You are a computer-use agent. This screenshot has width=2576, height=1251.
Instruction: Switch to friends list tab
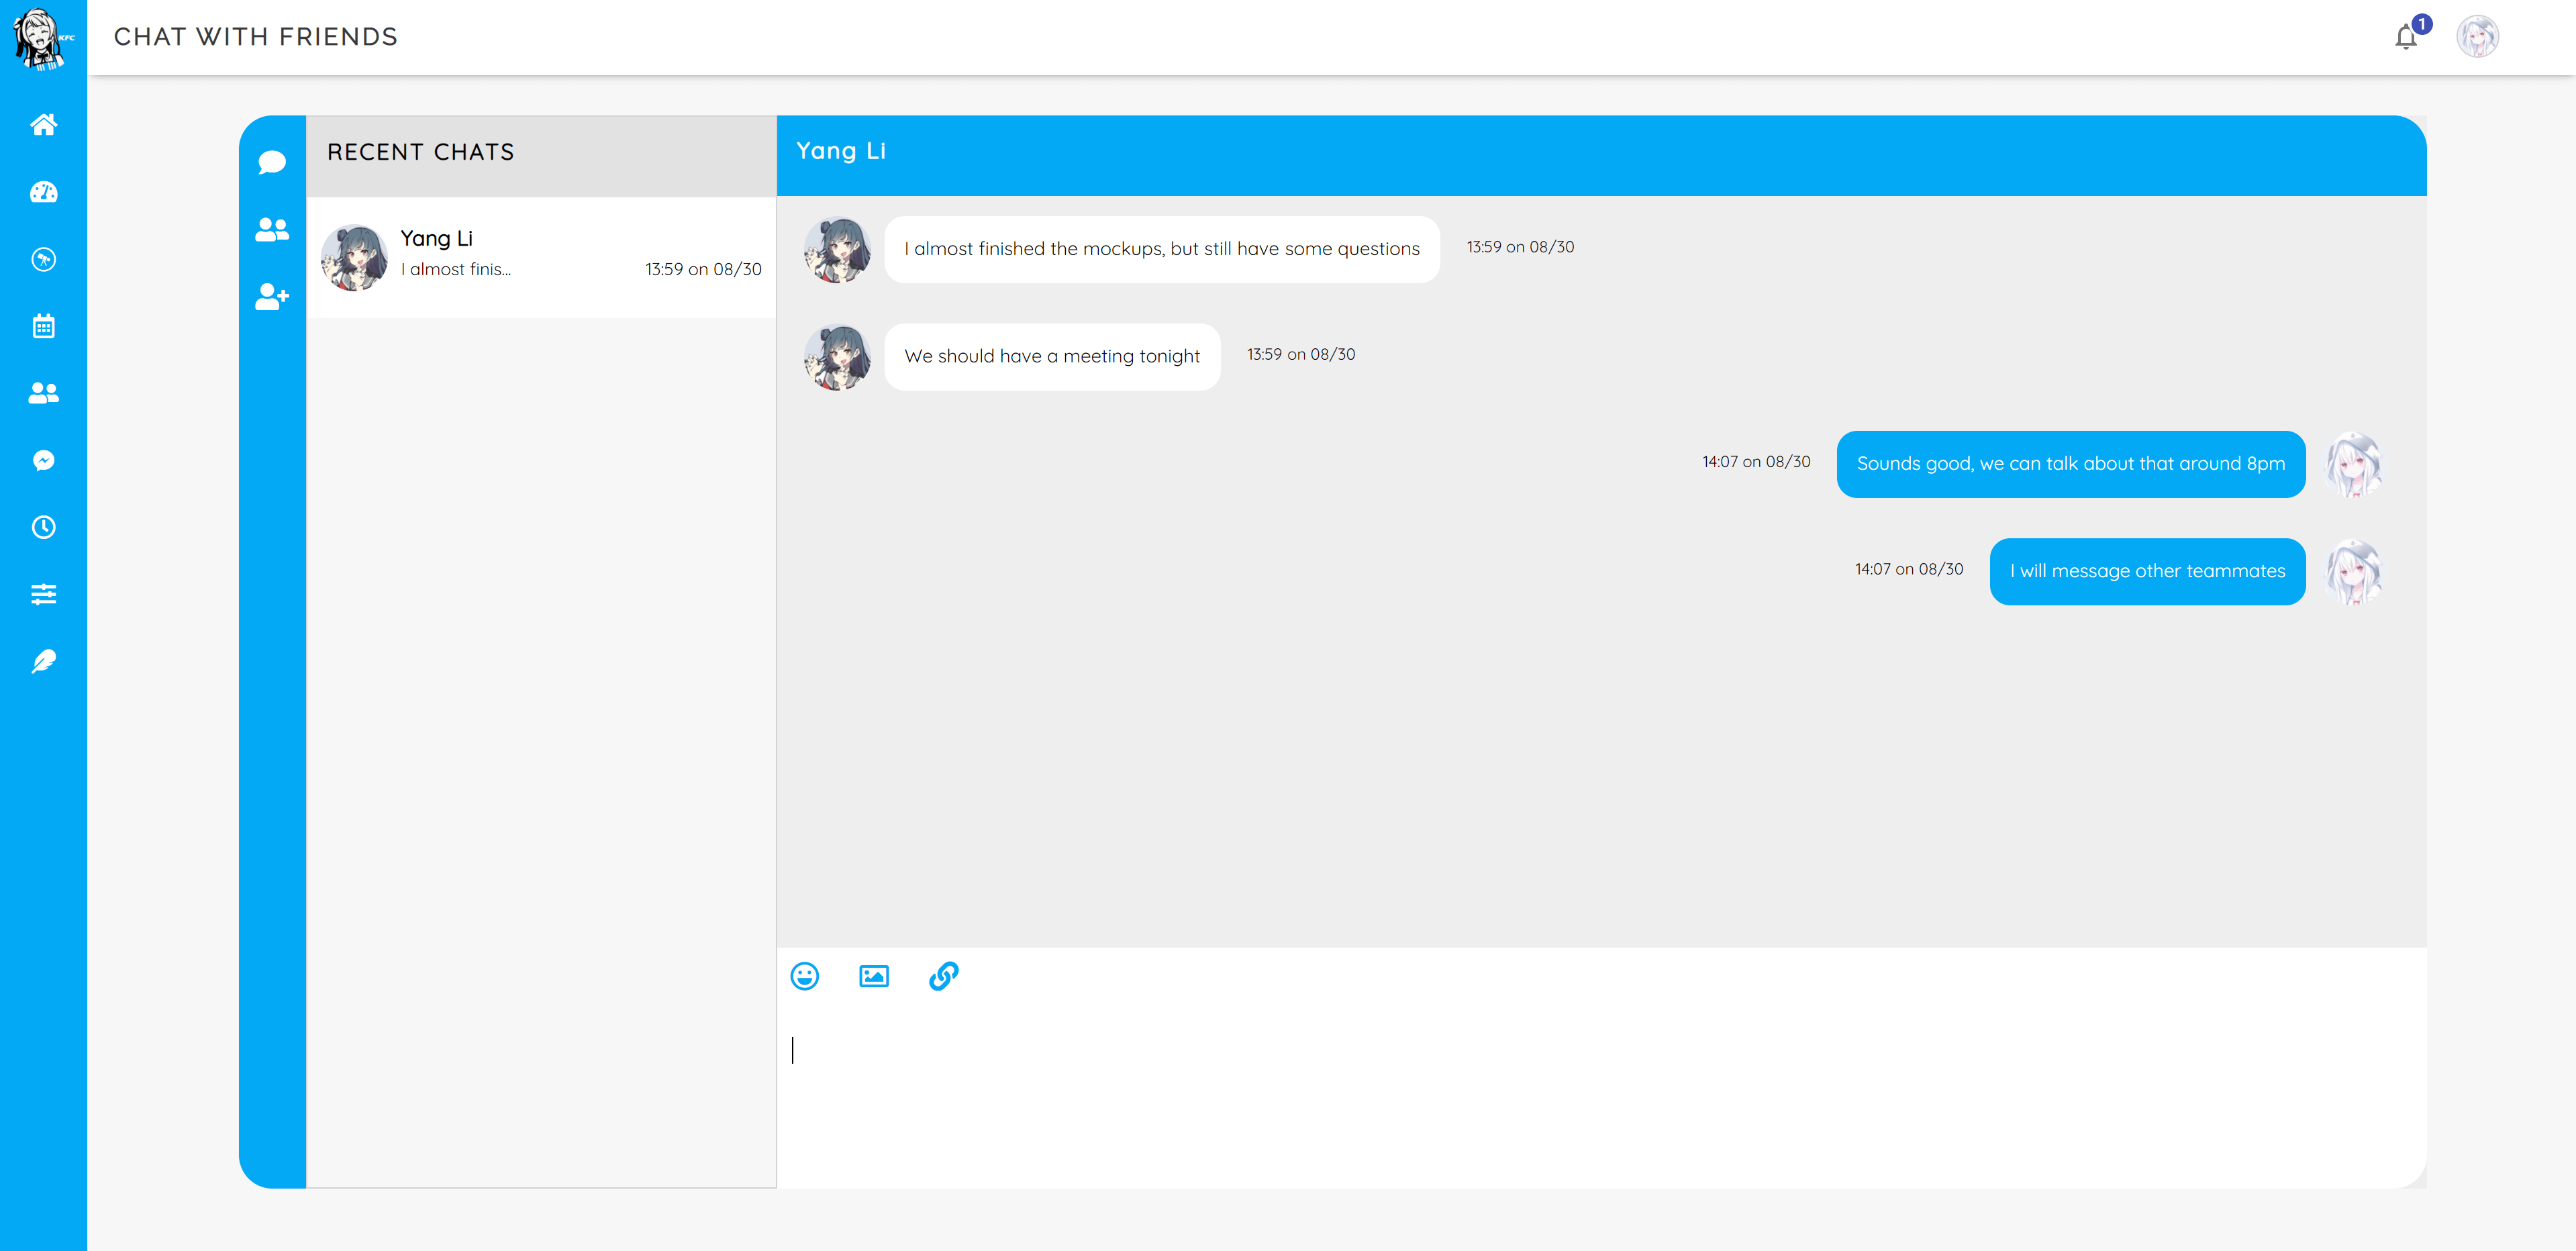click(x=272, y=230)
